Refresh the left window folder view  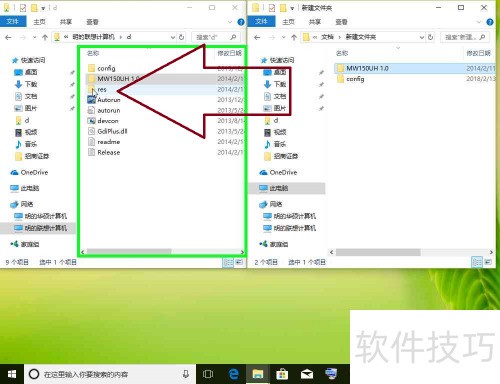tap(181, 37)
